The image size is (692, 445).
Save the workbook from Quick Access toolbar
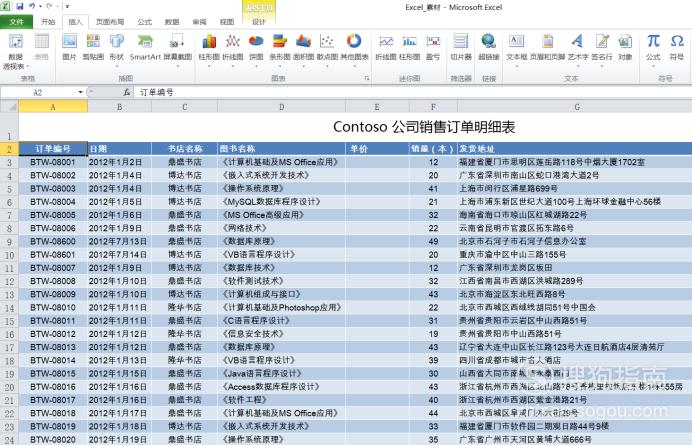20,7
